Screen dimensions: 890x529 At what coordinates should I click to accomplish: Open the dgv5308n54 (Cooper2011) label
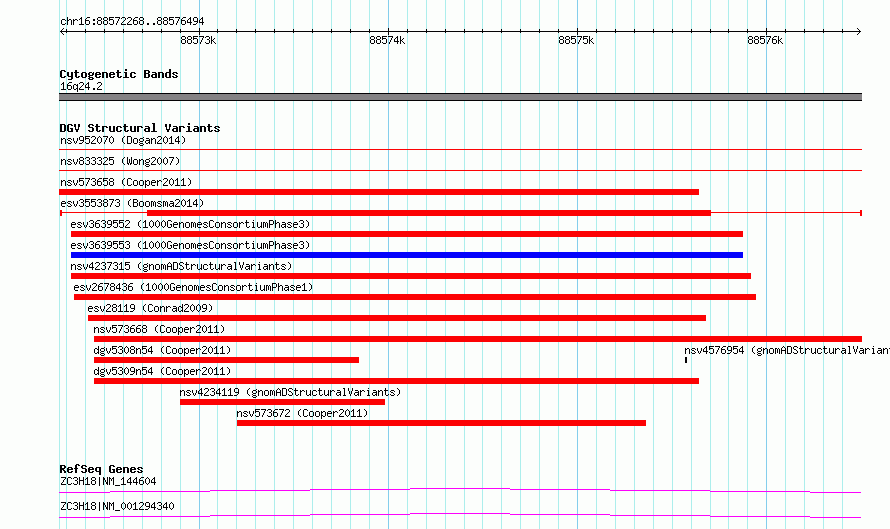coord(162,350)
